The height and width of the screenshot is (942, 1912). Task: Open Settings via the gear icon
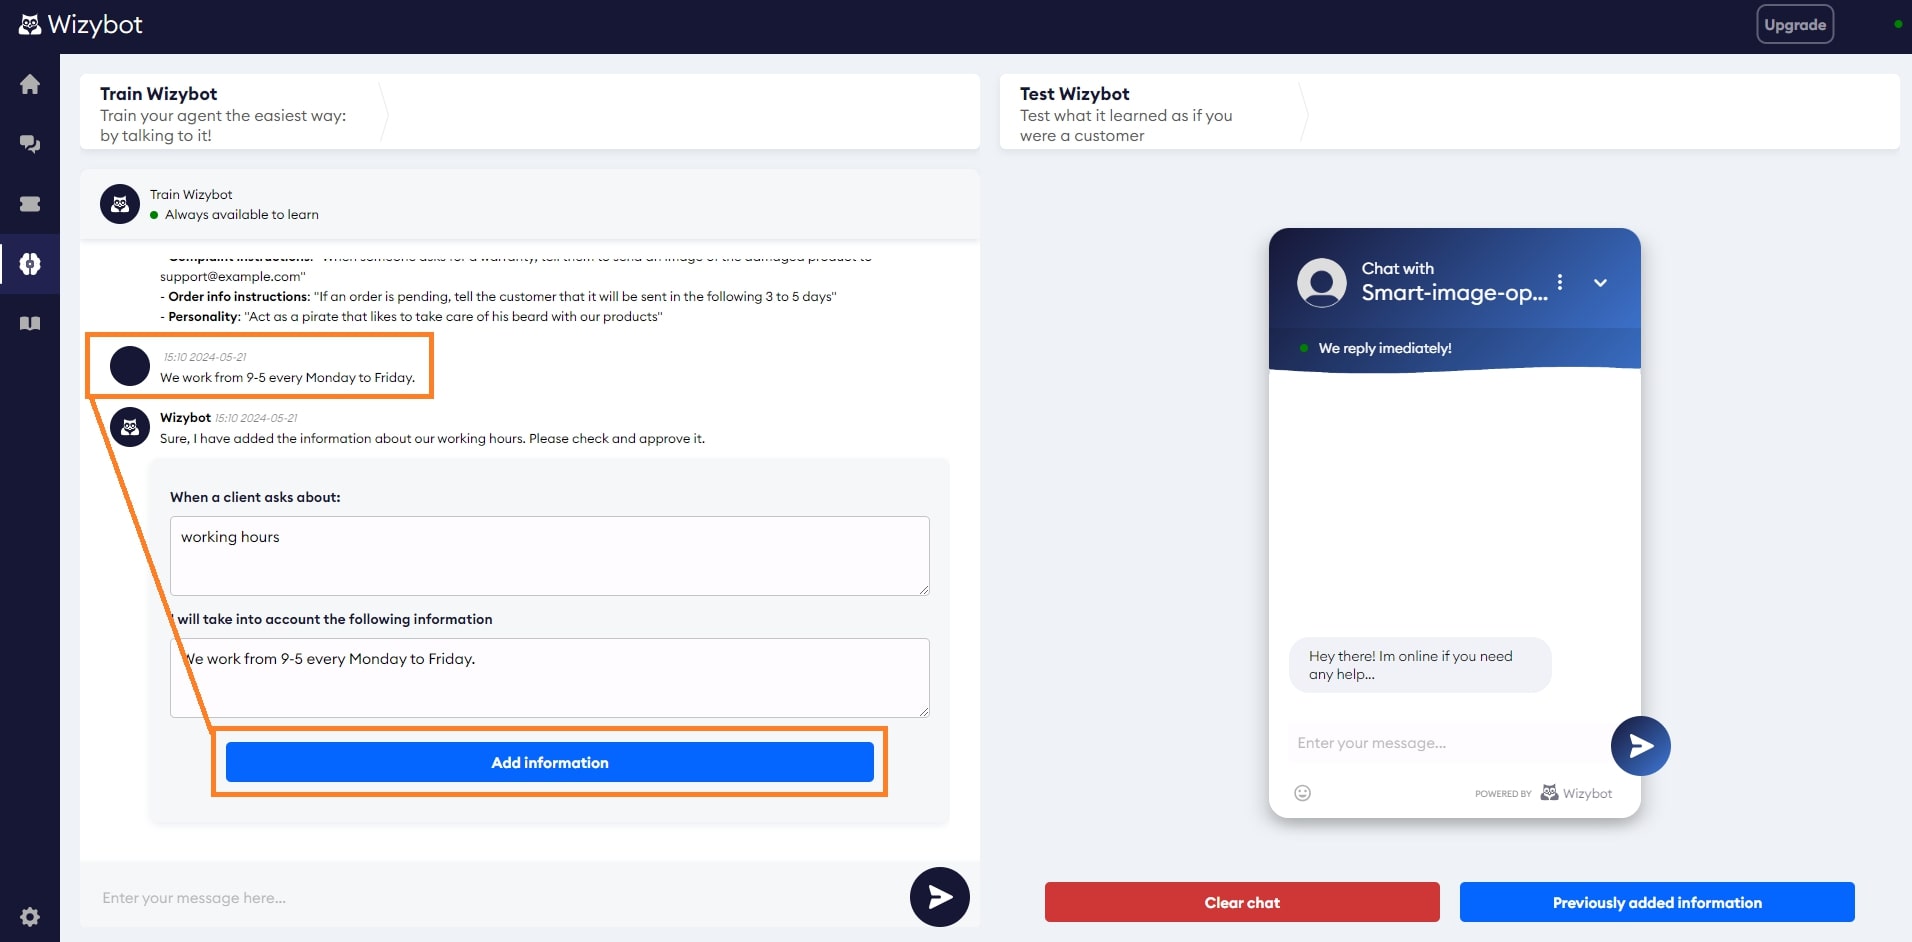click(x=30, y=916)
